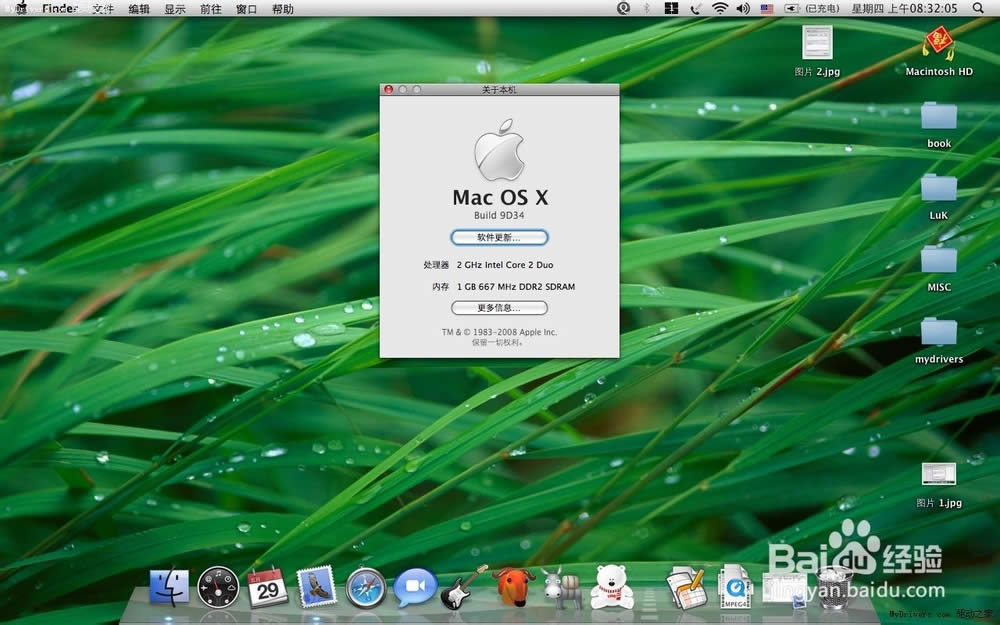Open the Wi-Fi status menu
This screenshot has height=625, width=1000.
pos(720,9)
